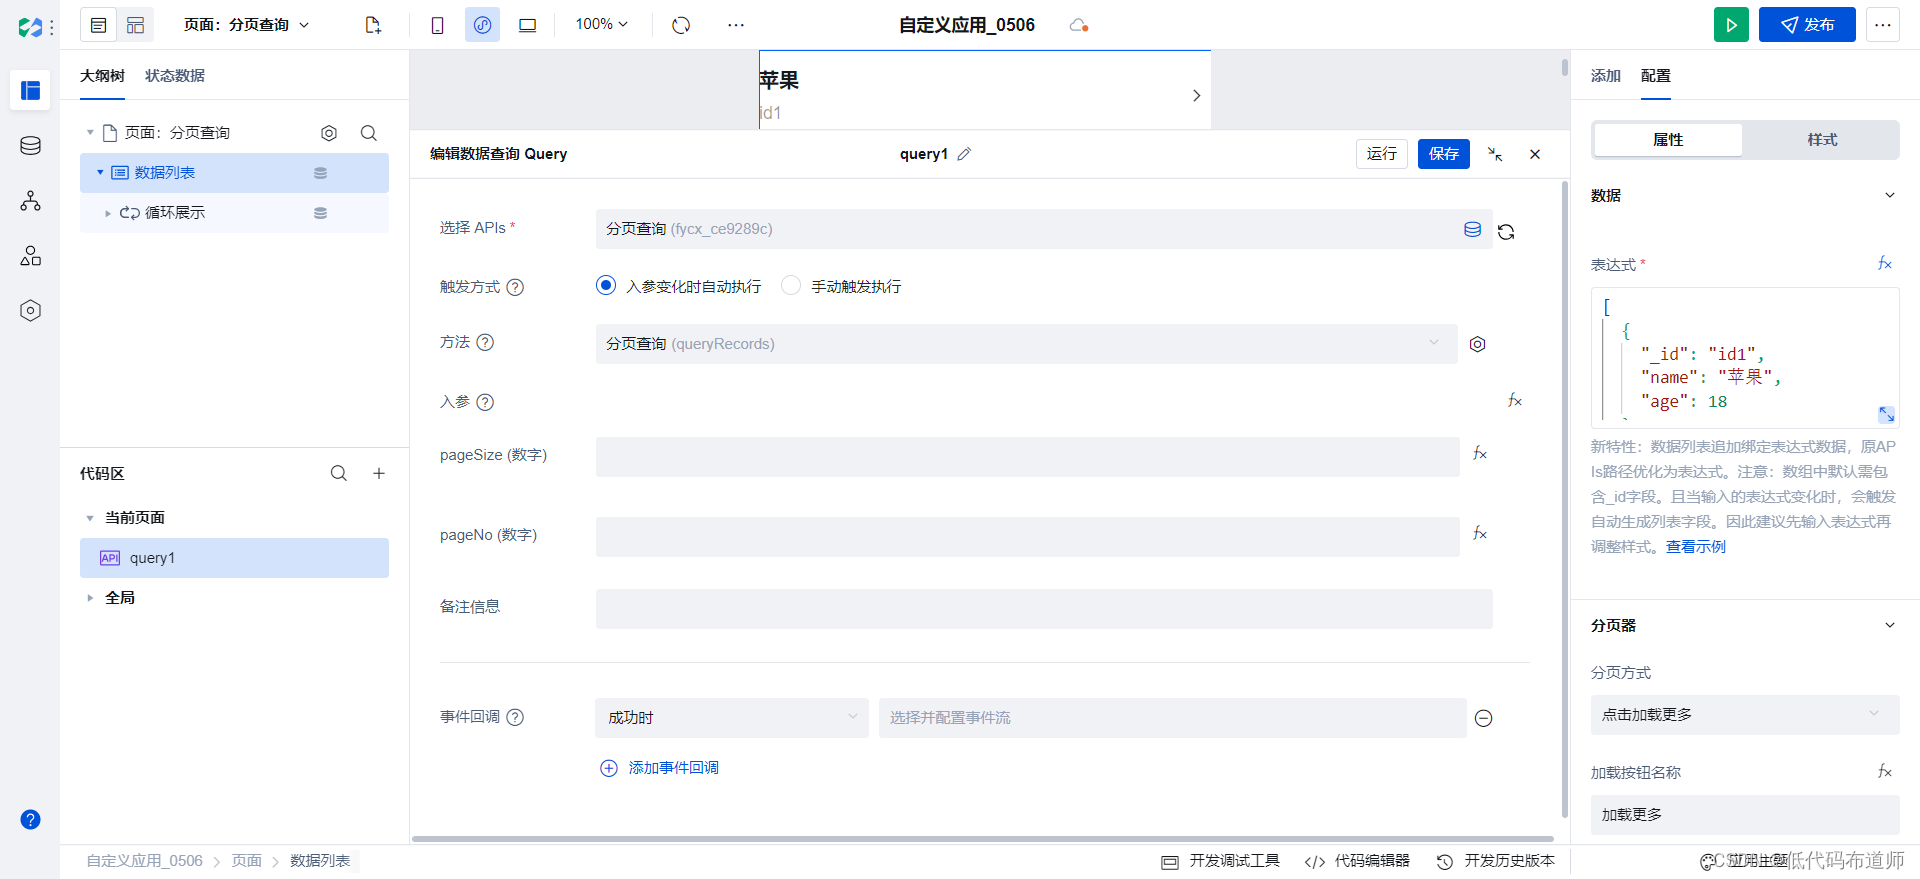Open method settings hexagon icon
The width and height of the screenshot is (1920, 879).
coord(1477,344)
